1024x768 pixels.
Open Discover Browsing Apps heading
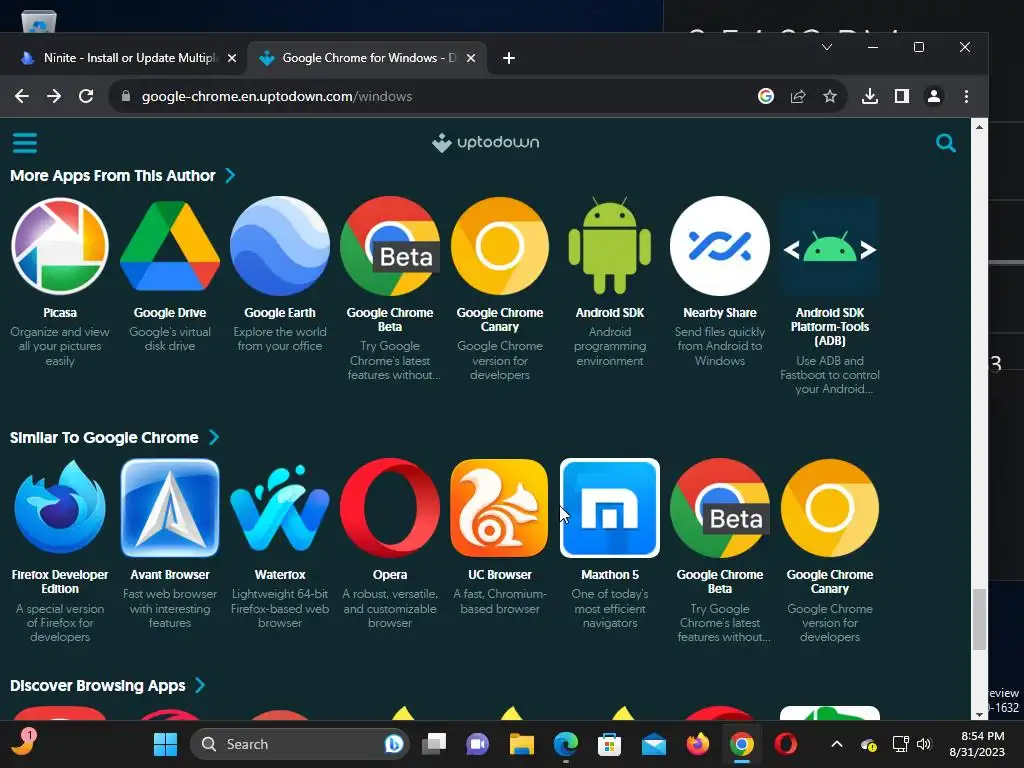tap(97, 686)
